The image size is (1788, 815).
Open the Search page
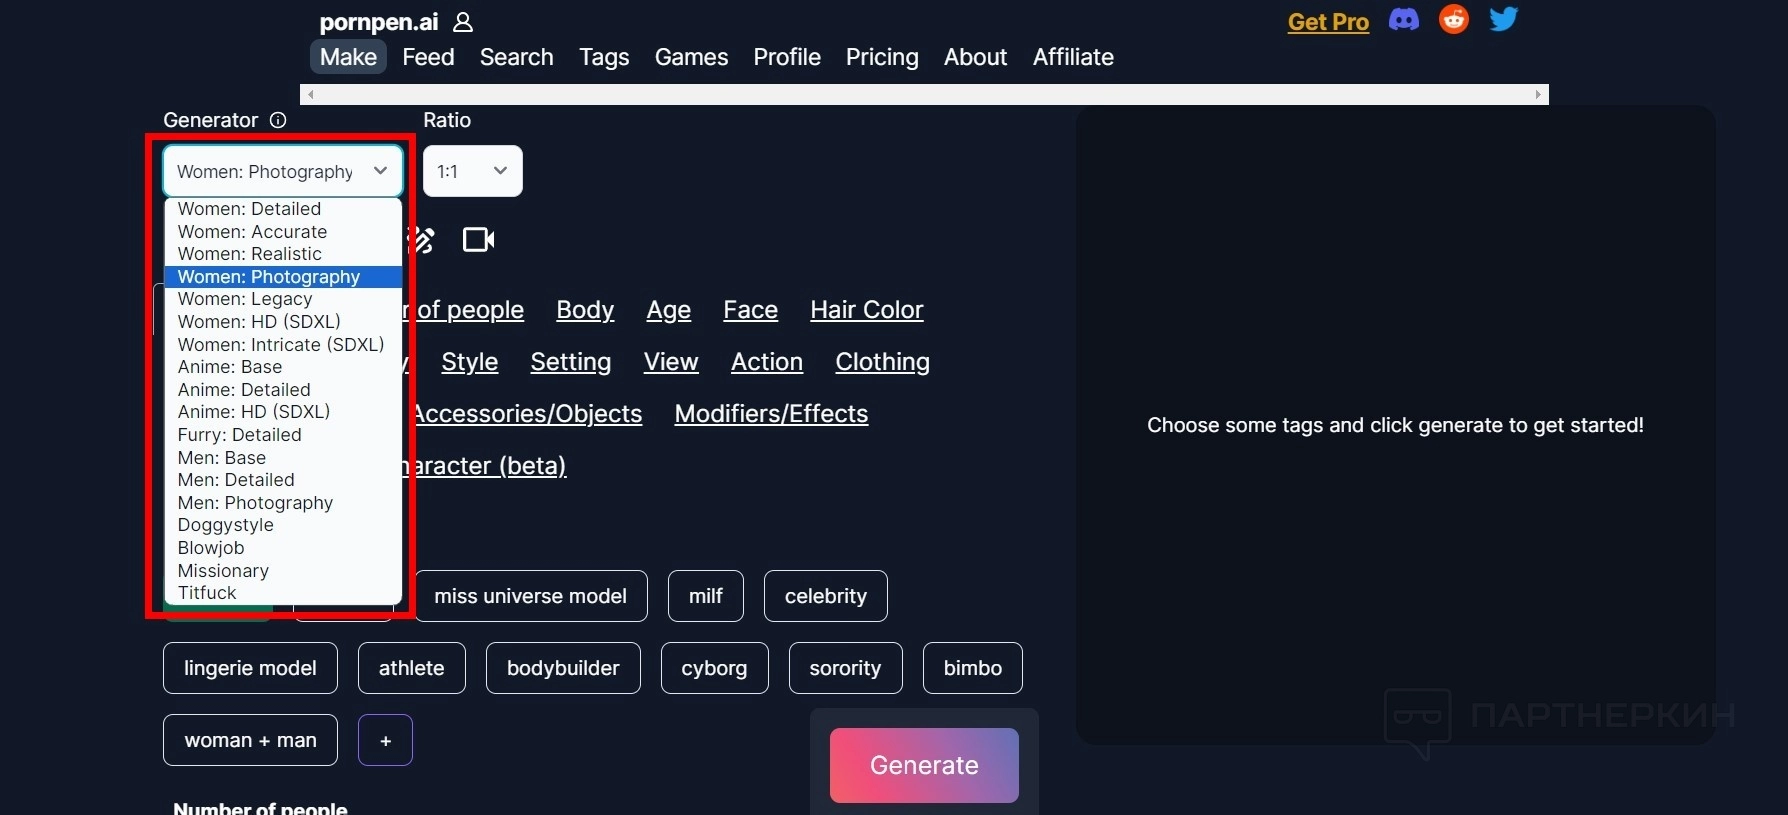tap(516, 57)
